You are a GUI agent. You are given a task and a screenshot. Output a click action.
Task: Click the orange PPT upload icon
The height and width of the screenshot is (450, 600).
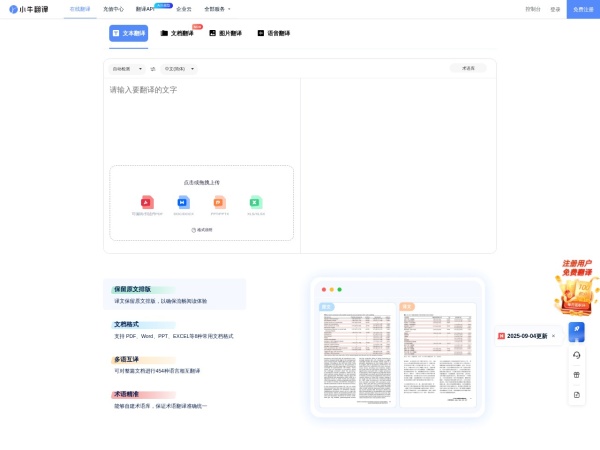(x=219, y=202)
